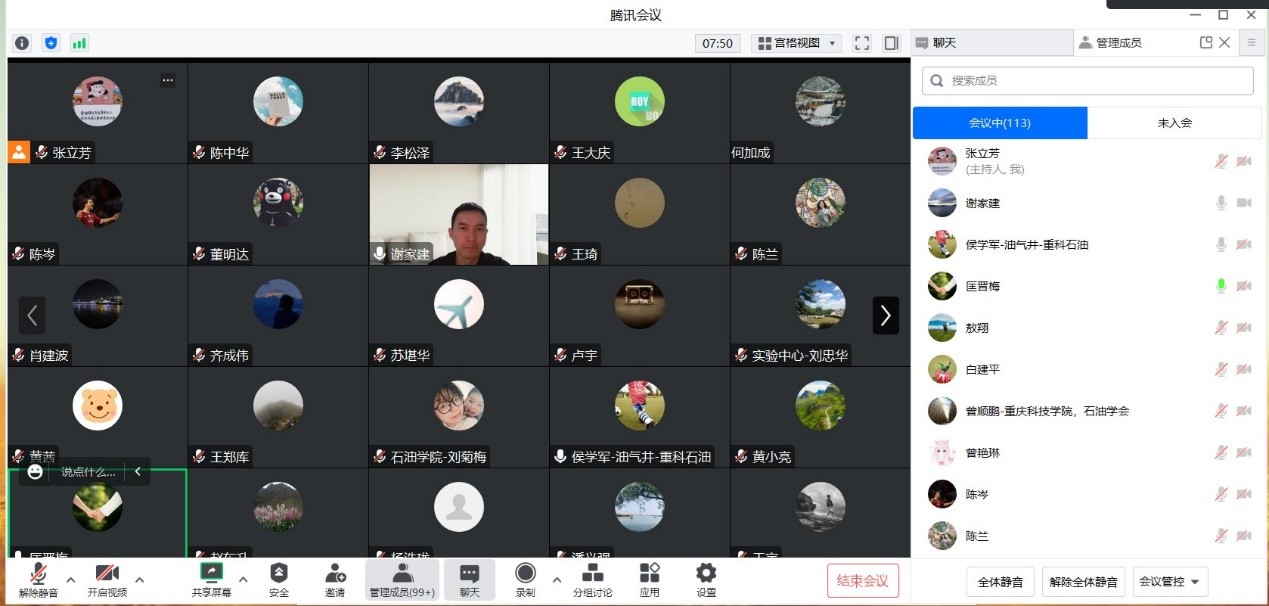1269x606 pixels.
Task: Click 苏堪华's airplane avatar tile
Action: click(459, 315)
